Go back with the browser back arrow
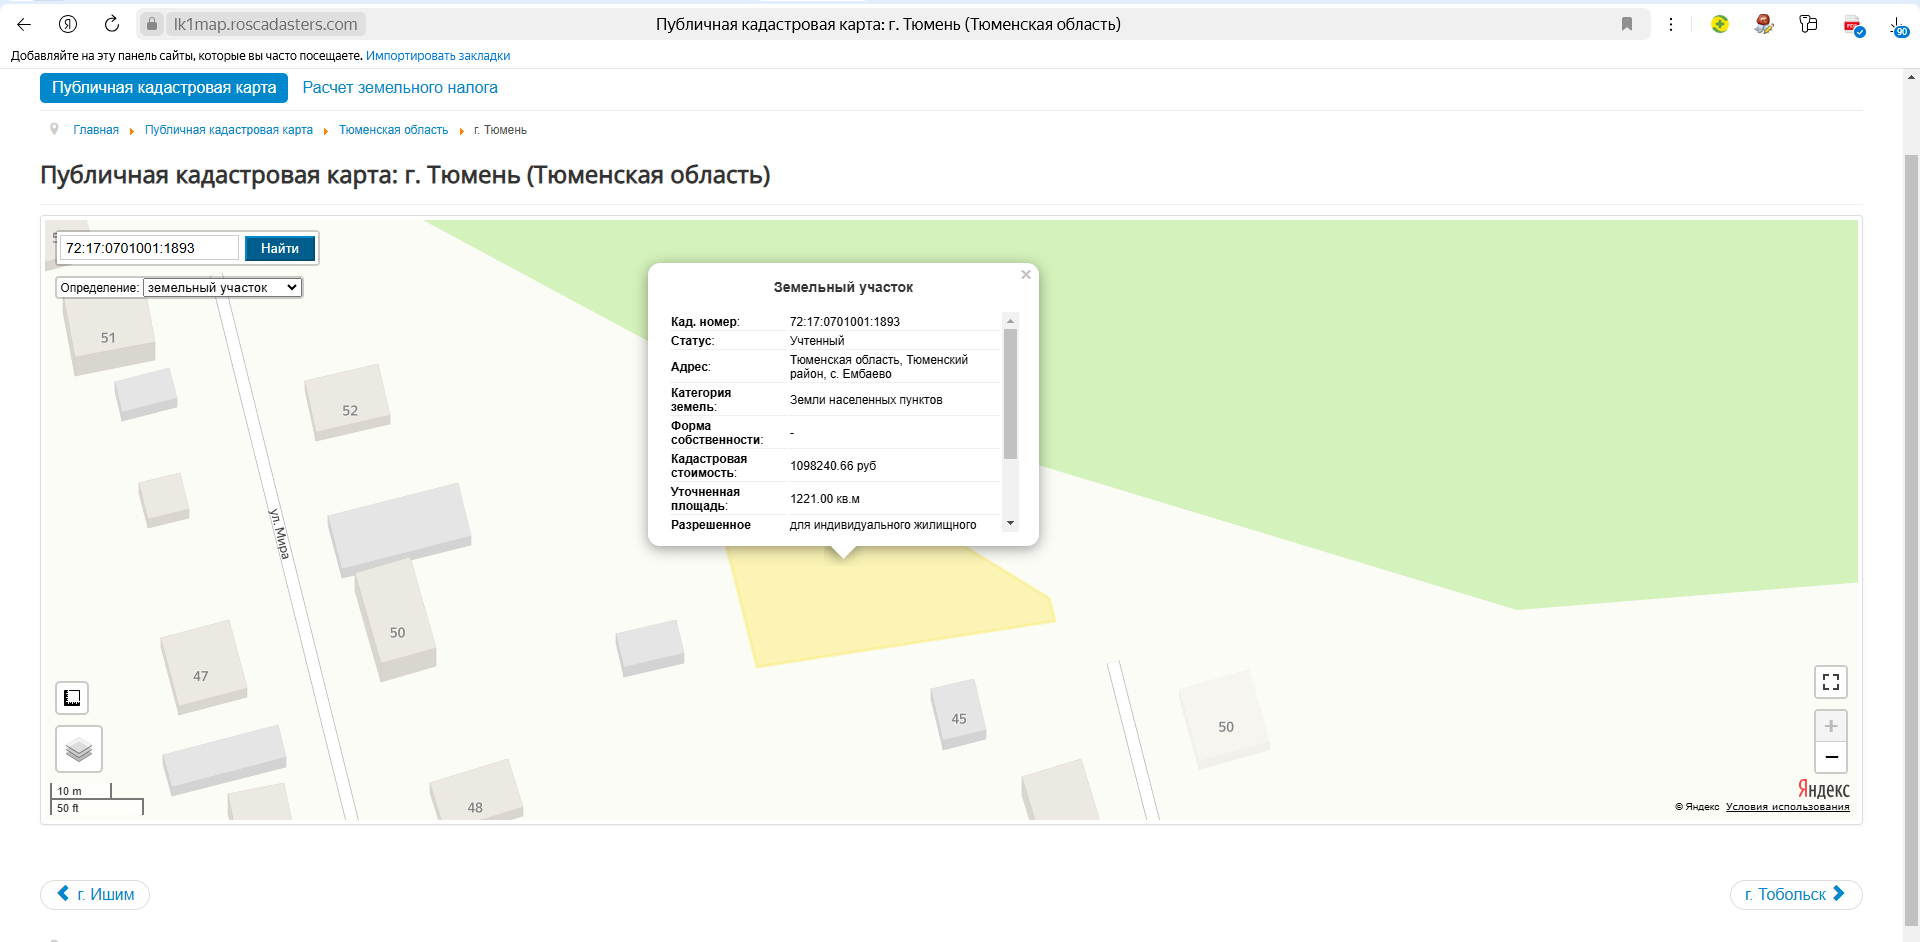This screenshot has width=1920, height=942. [24, 24]
